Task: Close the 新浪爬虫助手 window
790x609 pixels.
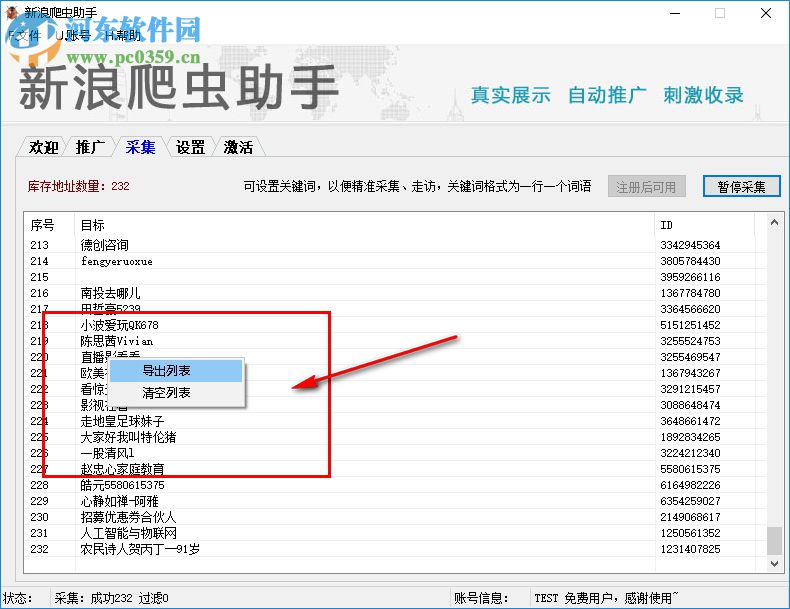Action: [x=766, y=13]
